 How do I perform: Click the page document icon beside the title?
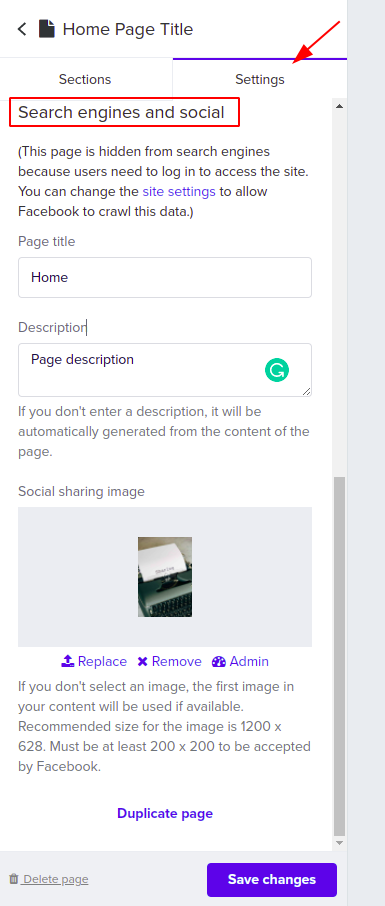pos(47,29)
